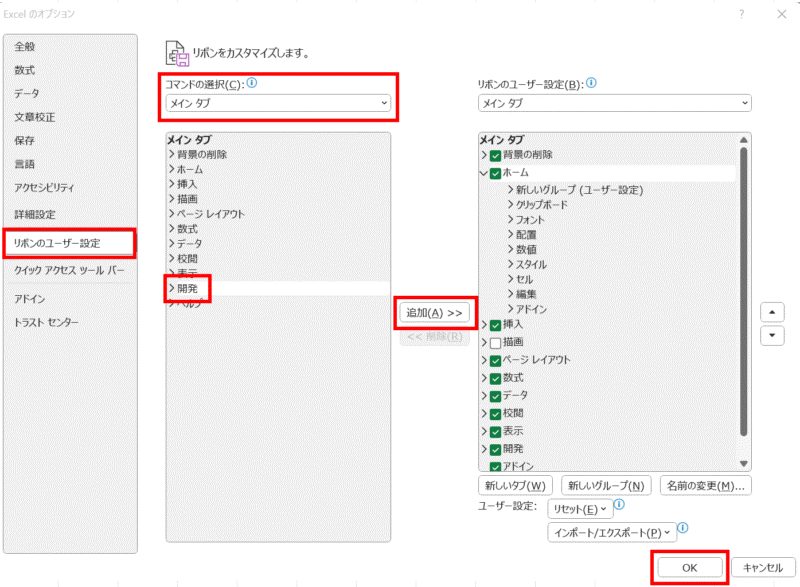Expand ホーム in the left command list
Image resolution: width=800 pixels, height=587 pixels.
coord(172,169)
